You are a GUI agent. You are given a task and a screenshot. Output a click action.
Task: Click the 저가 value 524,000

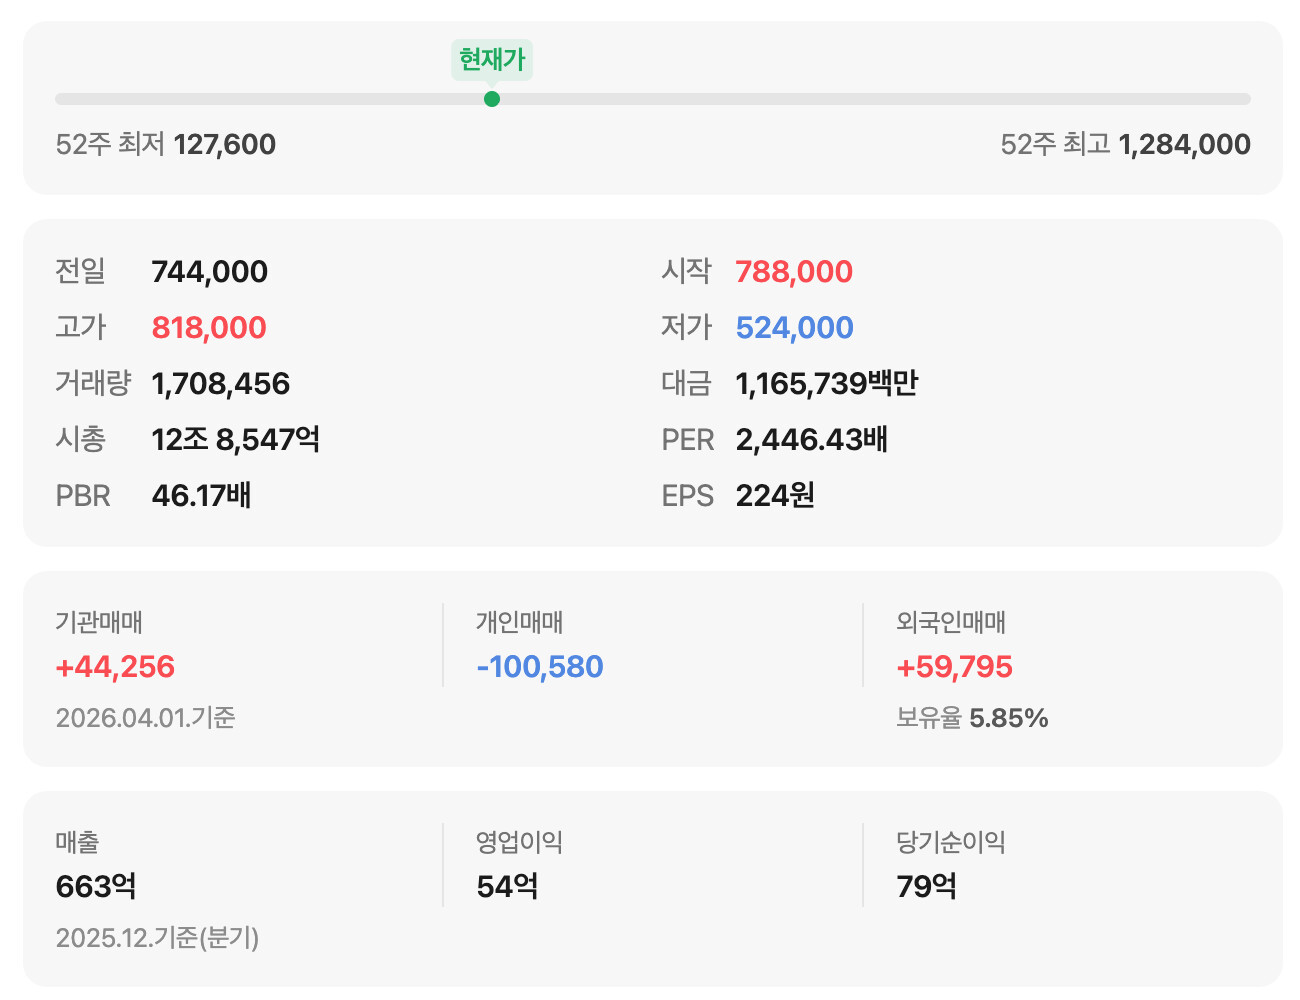pyautogui.click(x=794, y=328)
